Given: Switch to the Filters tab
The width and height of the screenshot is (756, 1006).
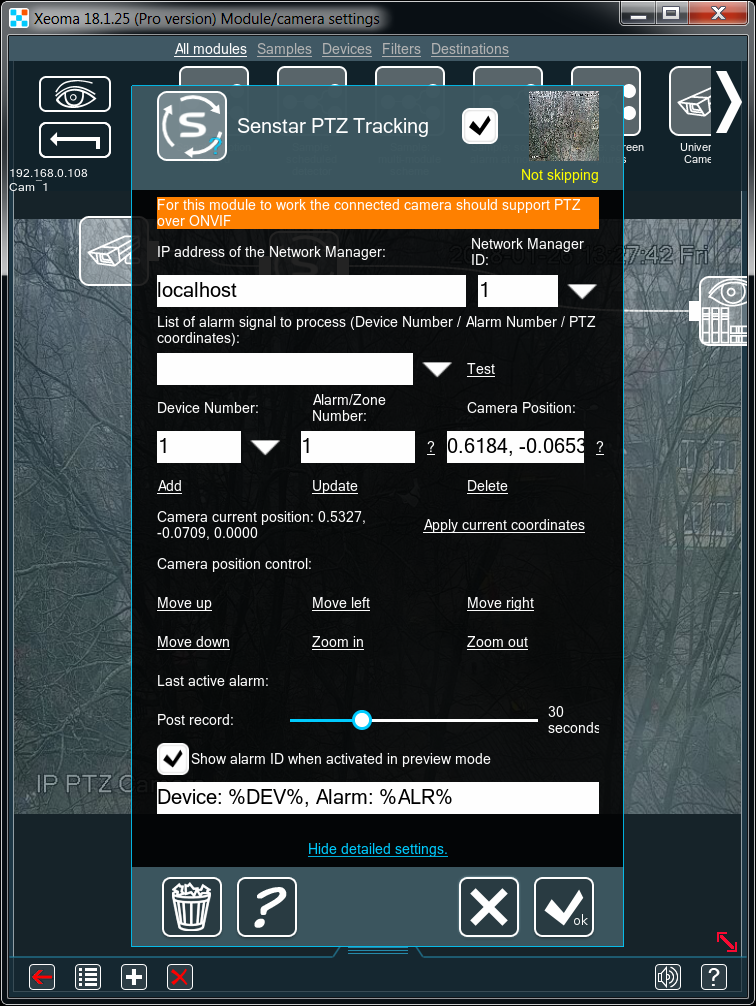Looking at the screenshot, I should click(401, 49).
